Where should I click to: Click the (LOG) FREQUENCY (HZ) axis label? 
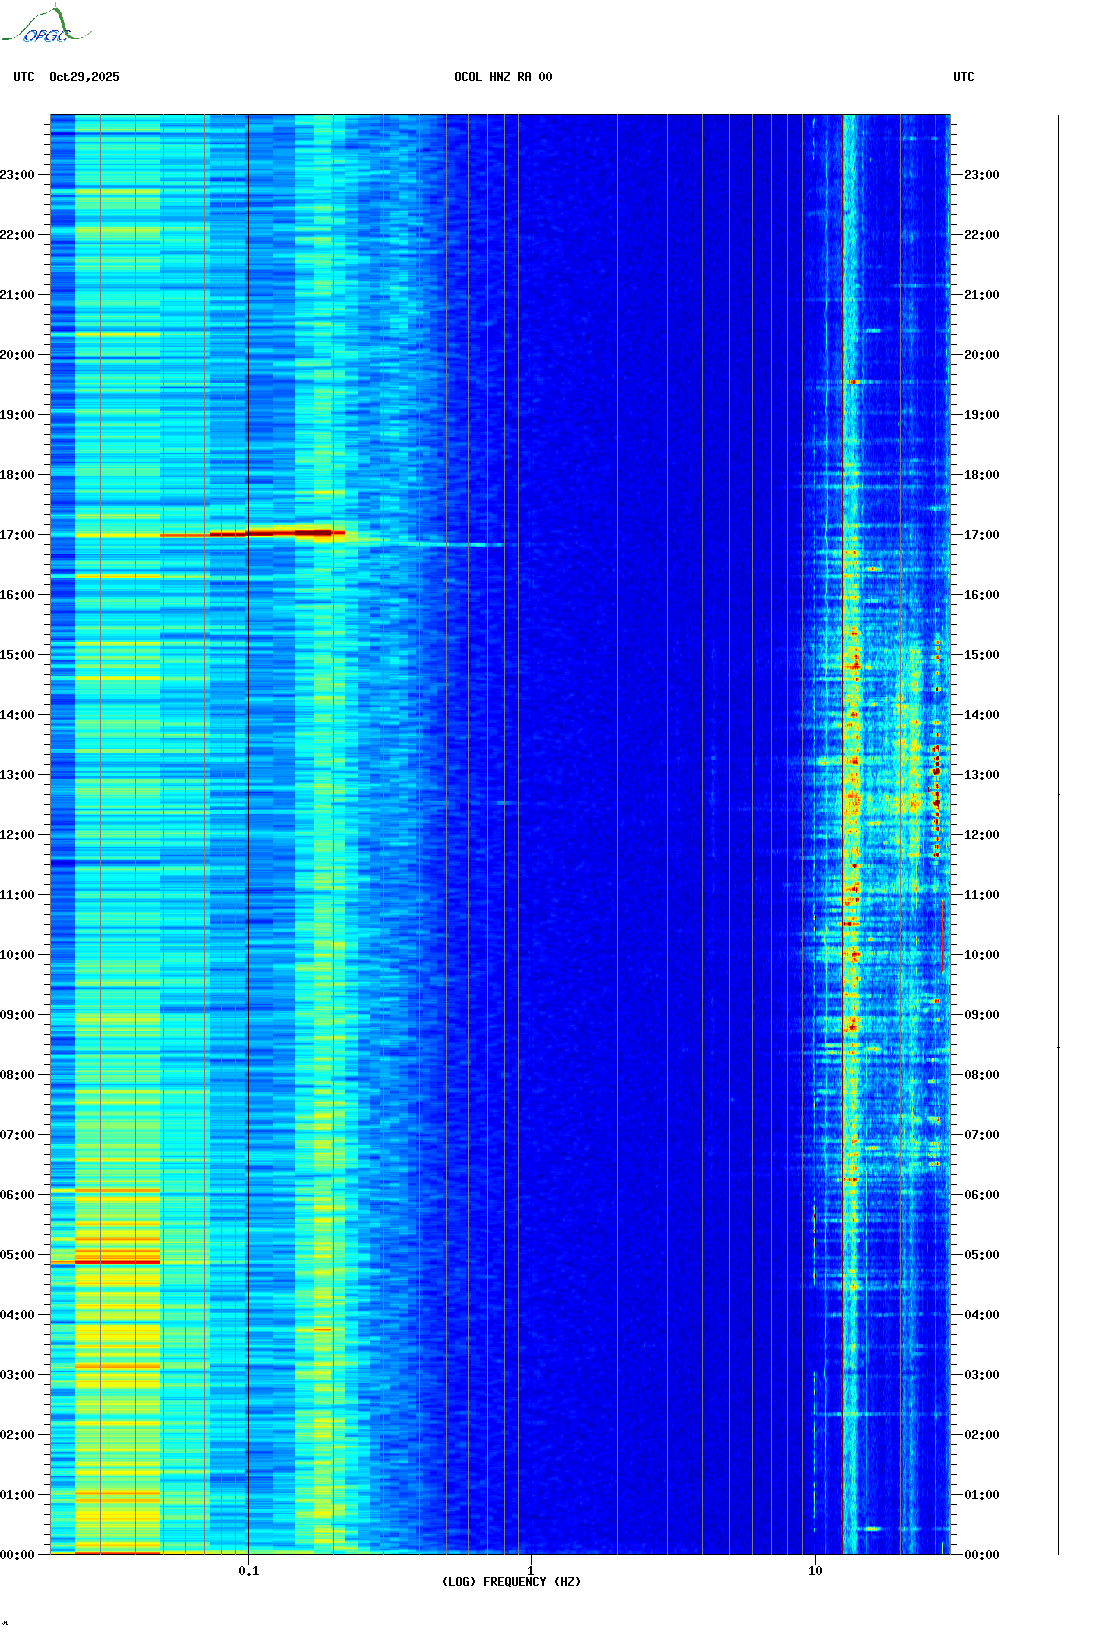click(511, 1582)
